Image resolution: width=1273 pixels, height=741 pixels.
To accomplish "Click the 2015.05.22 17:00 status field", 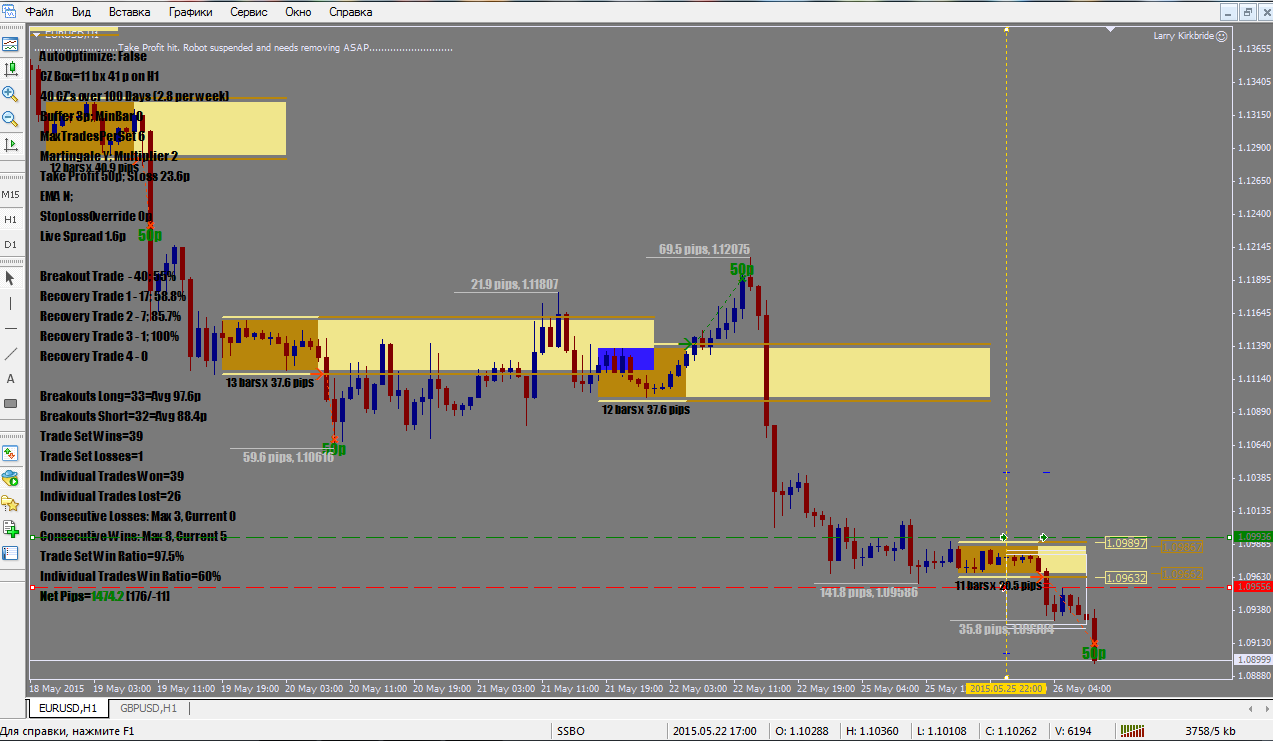I will click(x=715, y=731).
